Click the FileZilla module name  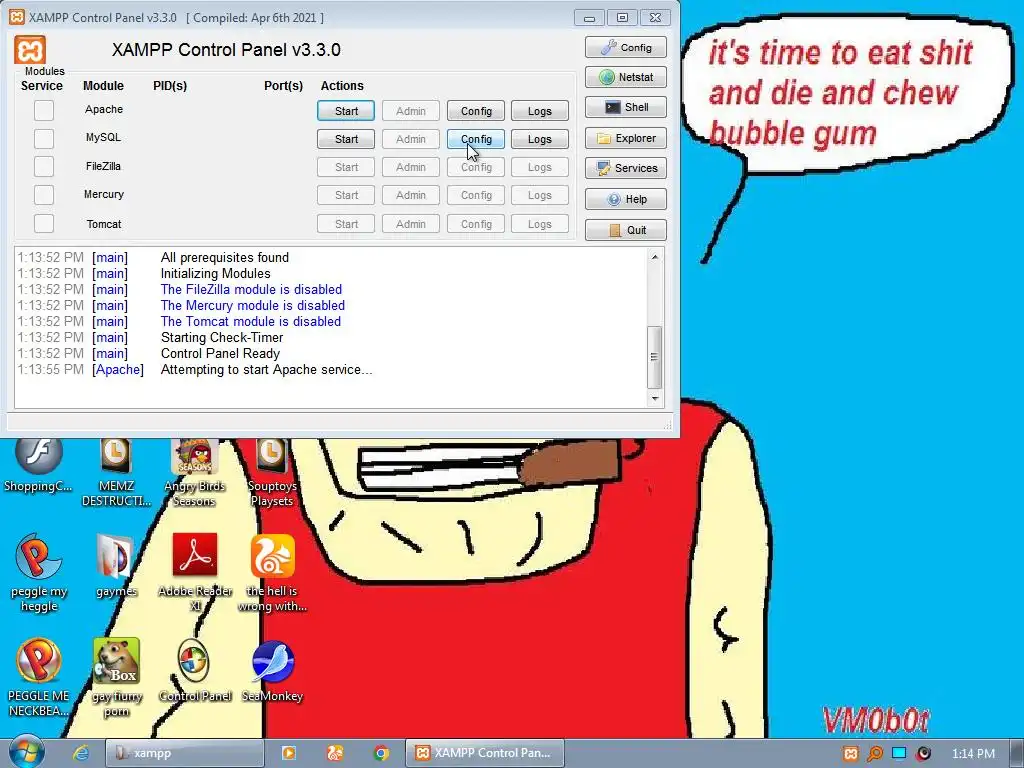103,166
